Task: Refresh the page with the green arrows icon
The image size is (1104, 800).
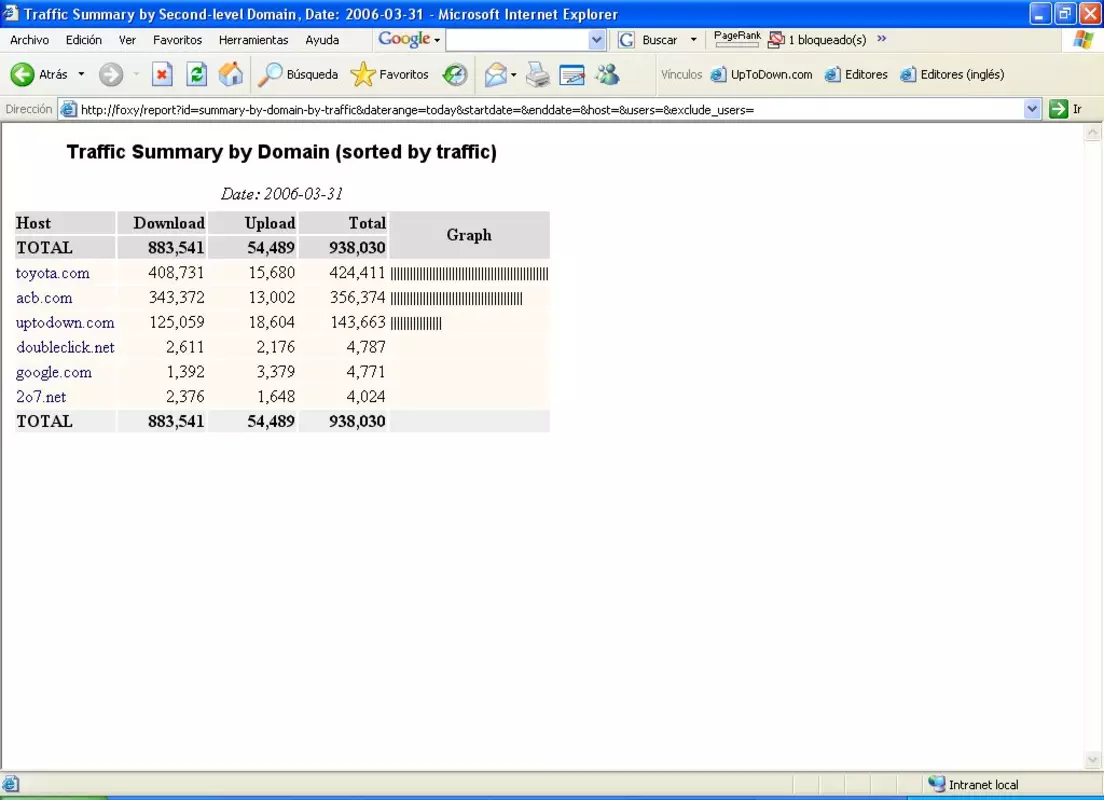Action: pyautogui.click(x=196, y=74)
